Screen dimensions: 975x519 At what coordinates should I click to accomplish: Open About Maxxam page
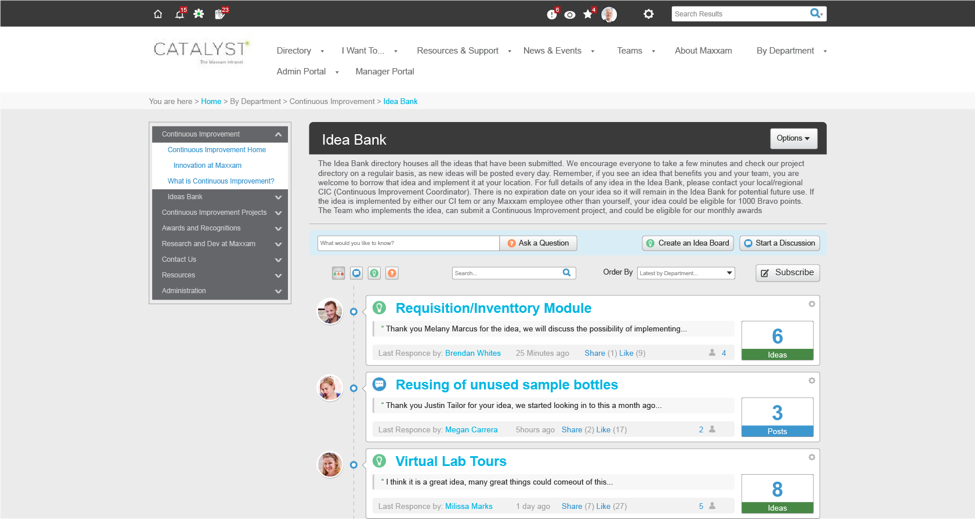(x=703, y=50)
